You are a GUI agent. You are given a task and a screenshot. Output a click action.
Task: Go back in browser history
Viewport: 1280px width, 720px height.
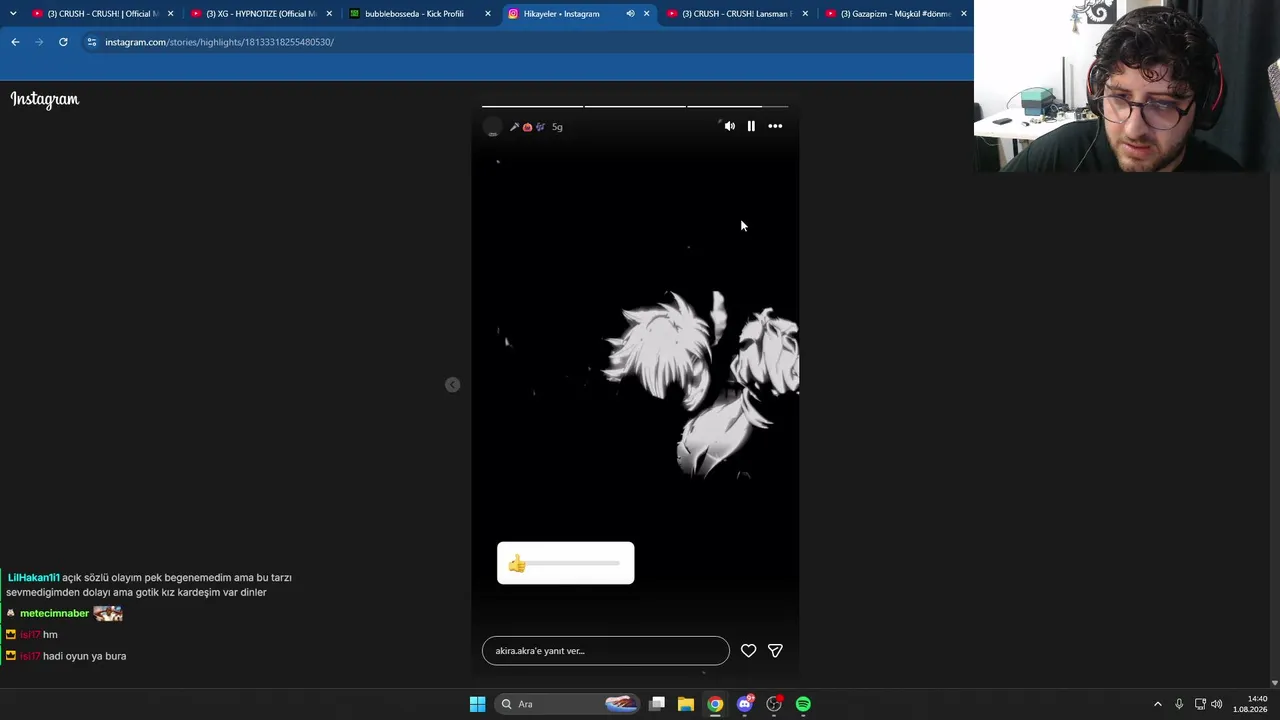click(15, 42)
